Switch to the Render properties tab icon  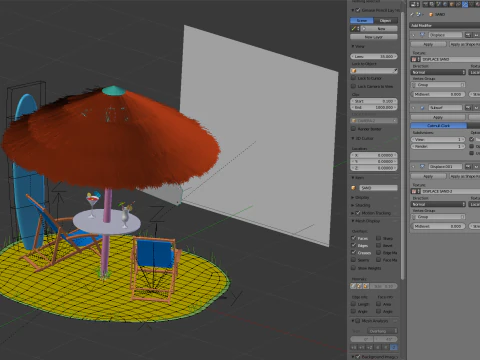[x=426, y=4]
